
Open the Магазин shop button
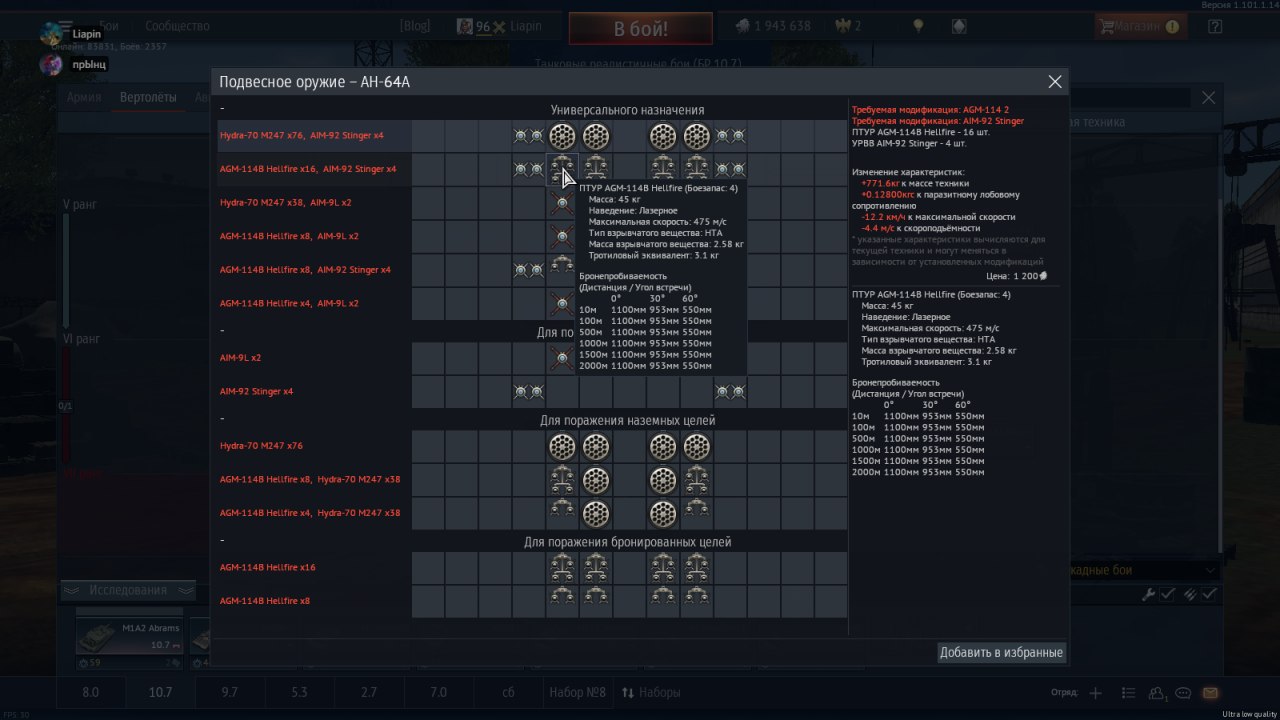point(1140,26)
